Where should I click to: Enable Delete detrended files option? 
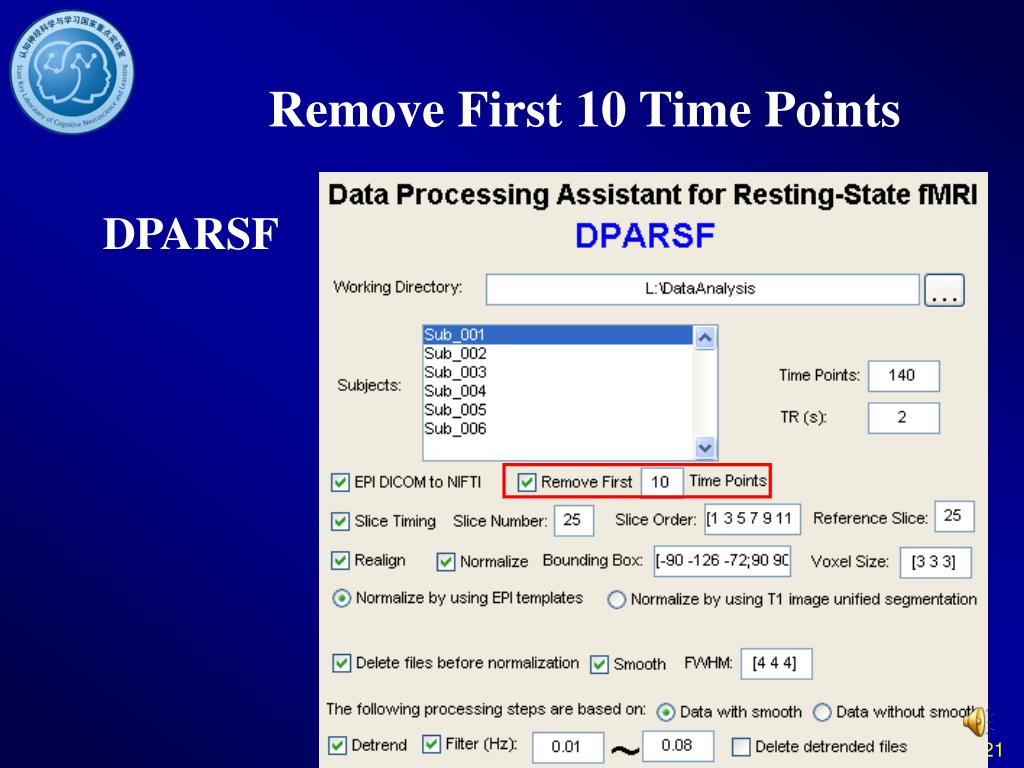click(x=741, y=746)
